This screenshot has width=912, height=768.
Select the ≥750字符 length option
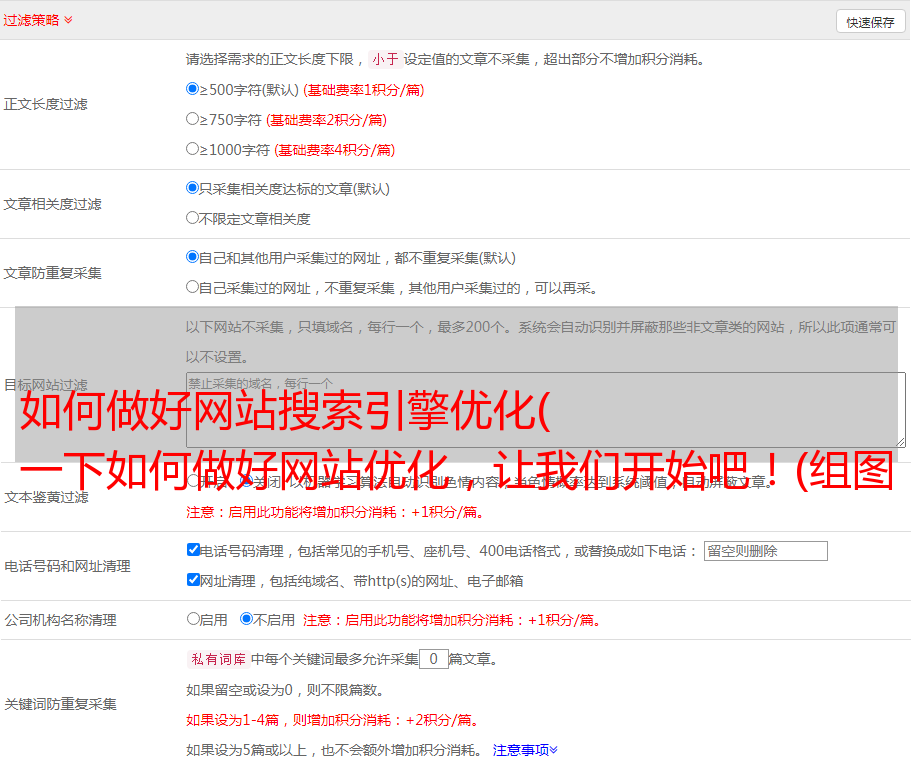(192, 119)
